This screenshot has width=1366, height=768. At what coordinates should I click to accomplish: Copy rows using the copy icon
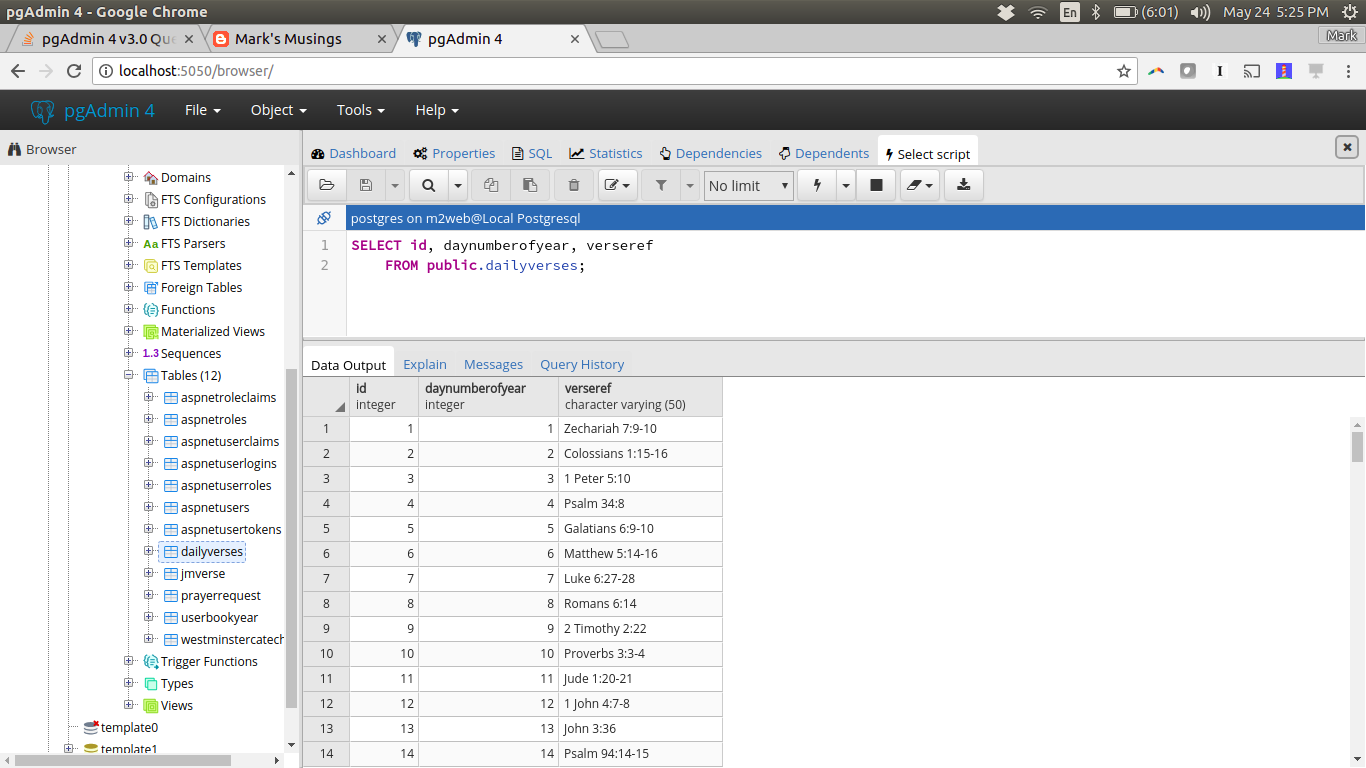pyautogui.click(x=489, y=185)
